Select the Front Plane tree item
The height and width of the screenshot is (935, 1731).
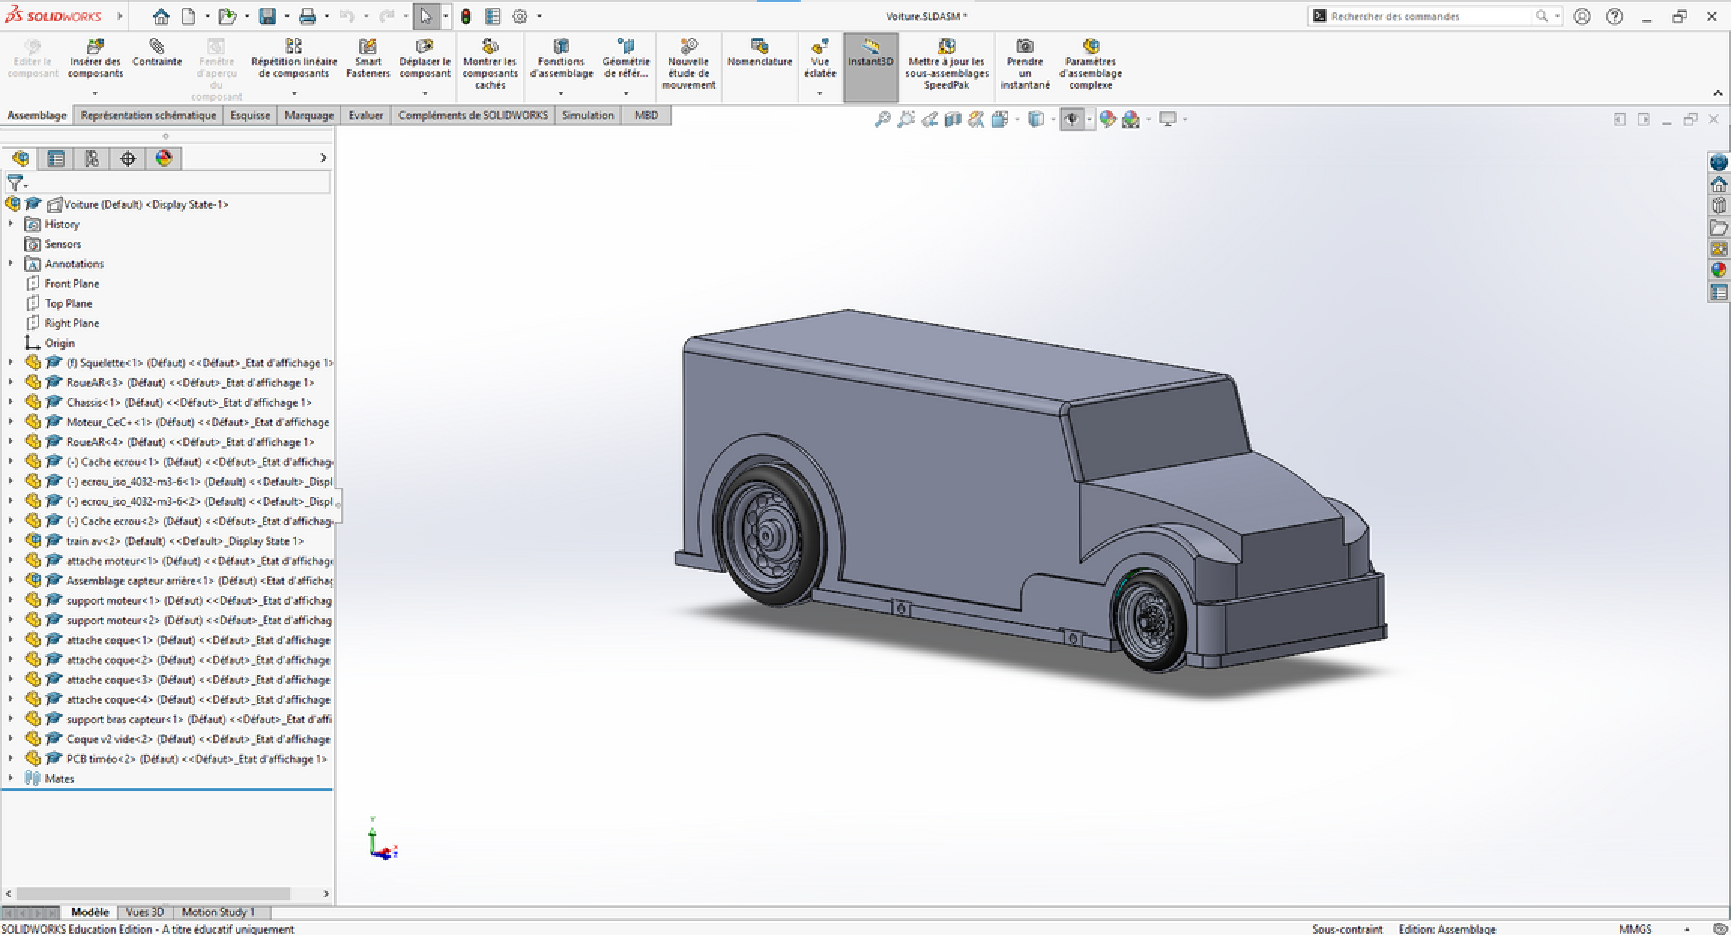[71, 284]
